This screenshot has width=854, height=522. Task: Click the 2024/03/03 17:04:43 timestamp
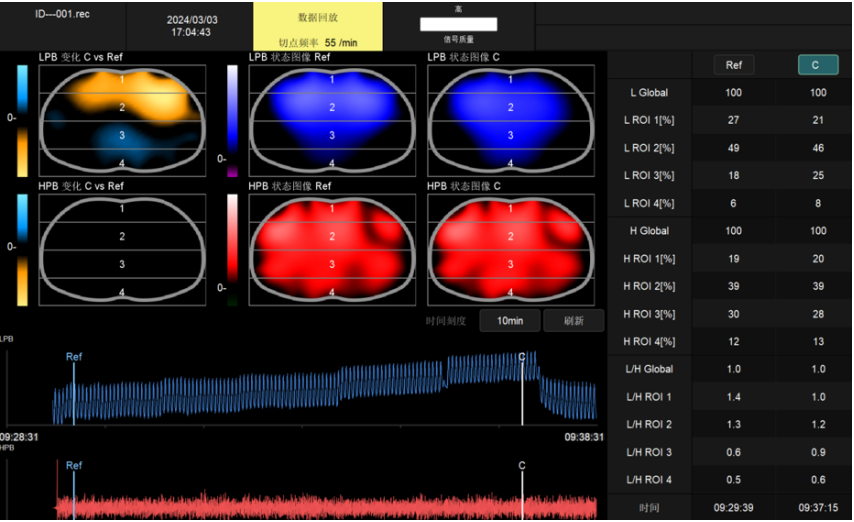192,26
